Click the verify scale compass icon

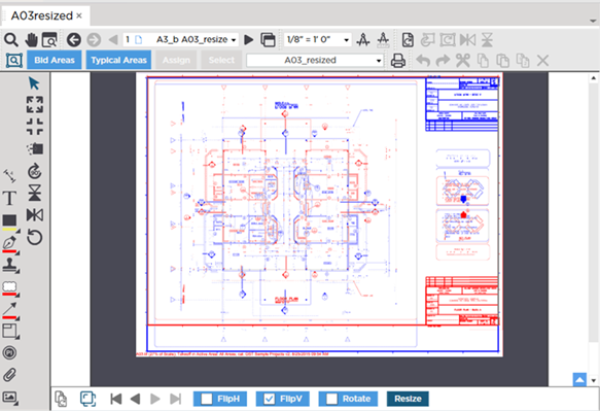click(383, 39)
